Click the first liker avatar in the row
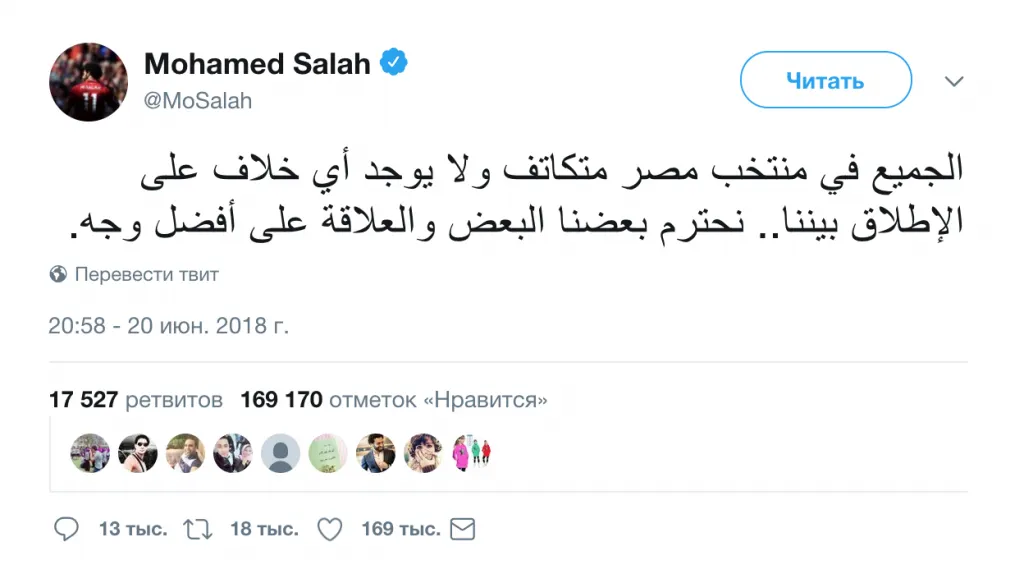 tap(90, 453)
